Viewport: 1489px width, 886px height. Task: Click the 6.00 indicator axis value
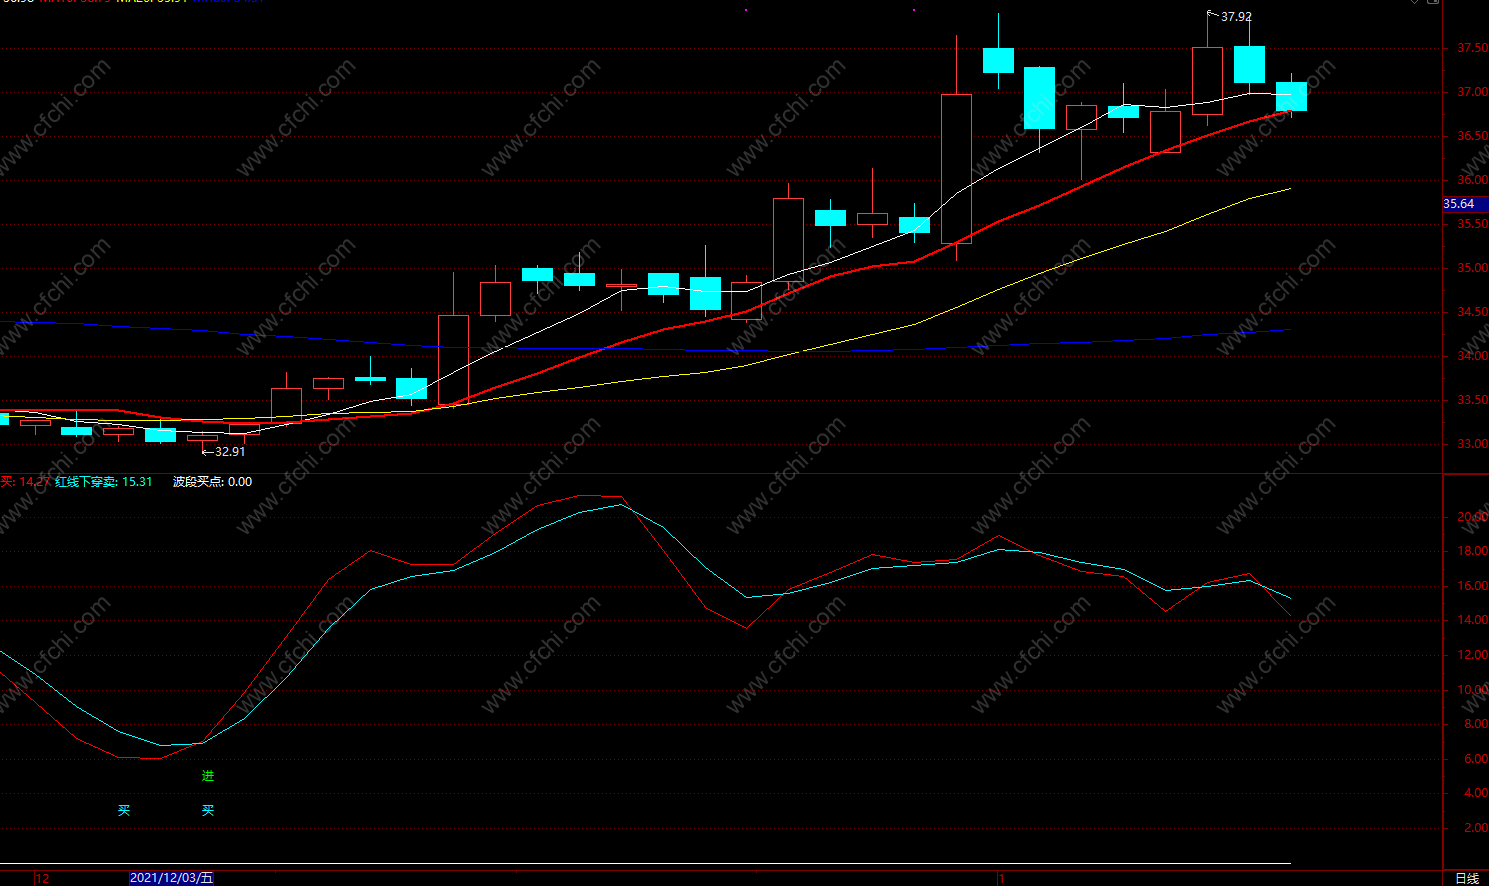point(1475,759)
